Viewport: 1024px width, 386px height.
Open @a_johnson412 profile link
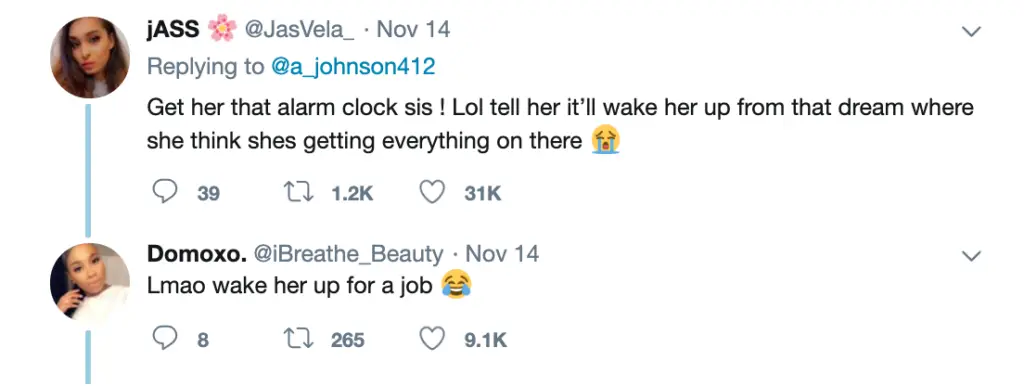[353, 67]
